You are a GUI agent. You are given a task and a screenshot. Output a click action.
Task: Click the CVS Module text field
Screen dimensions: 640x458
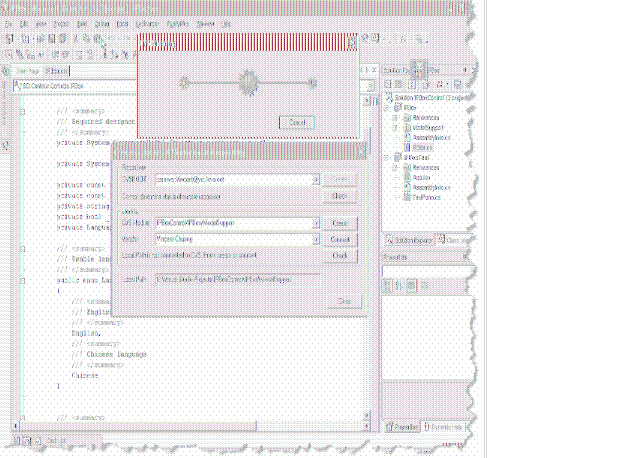pyautogui.click(x=234, y=223)
